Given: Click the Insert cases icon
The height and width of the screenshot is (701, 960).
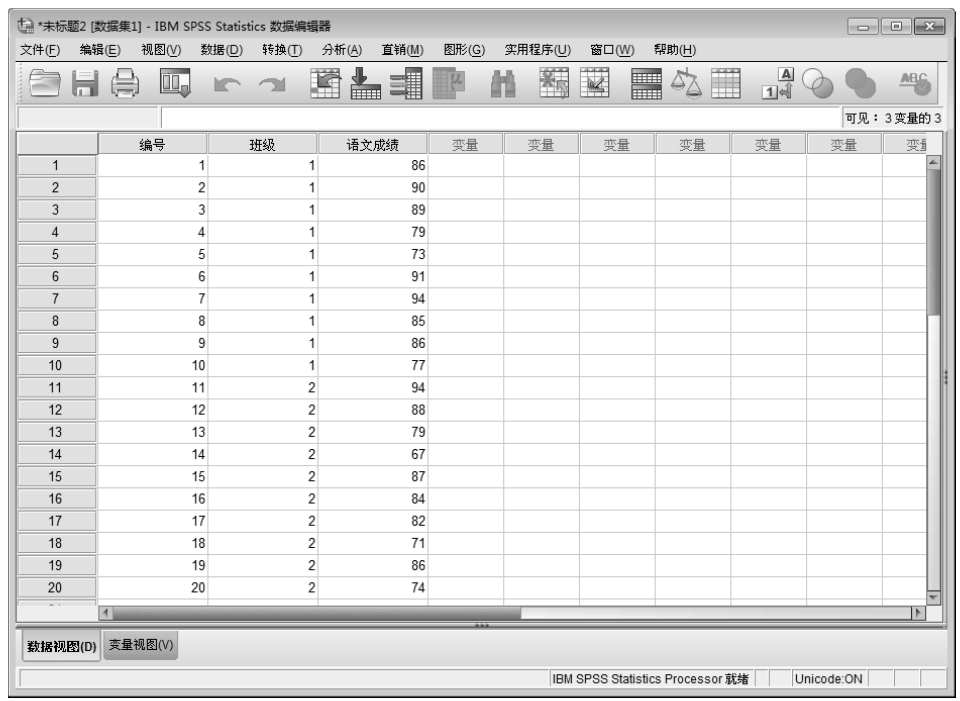Looking at the screenshot, I should [x=554, y=83].
